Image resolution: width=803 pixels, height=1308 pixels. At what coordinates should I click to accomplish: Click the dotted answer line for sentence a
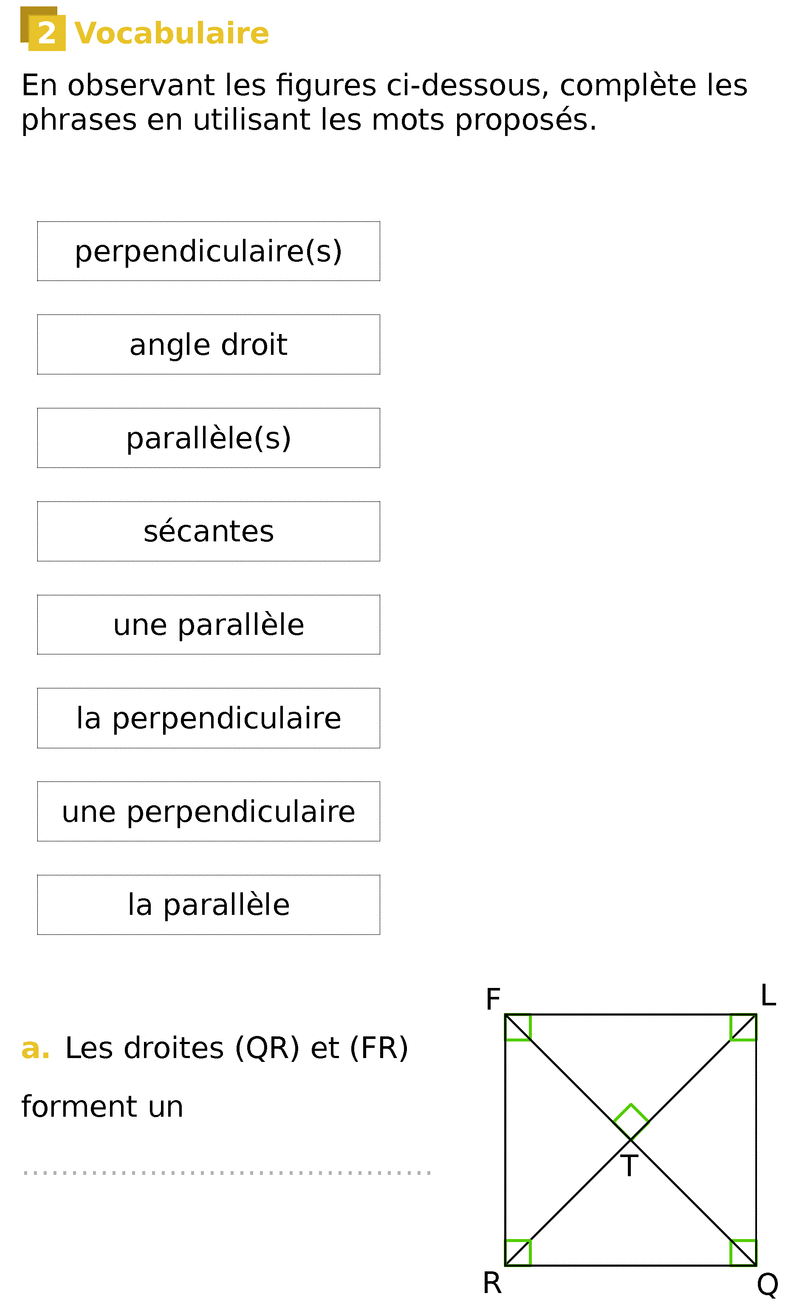227,1171
